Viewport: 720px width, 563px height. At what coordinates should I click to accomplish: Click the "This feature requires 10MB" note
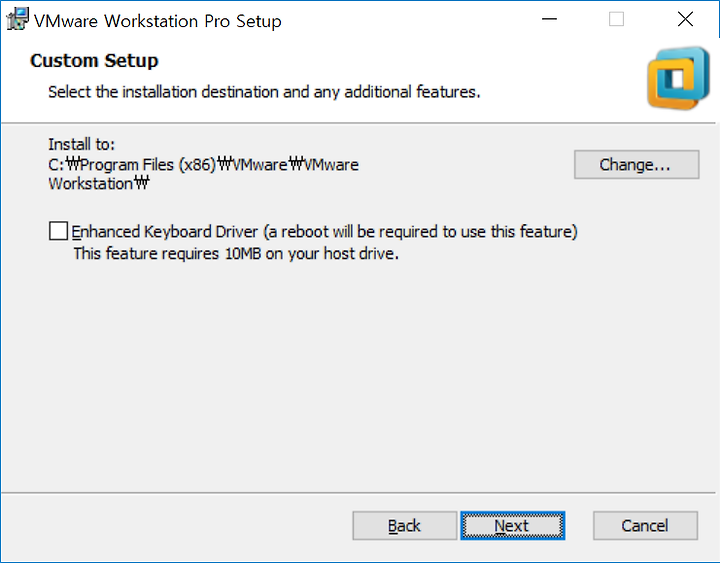pyautogui.click(x=236, y=253)
